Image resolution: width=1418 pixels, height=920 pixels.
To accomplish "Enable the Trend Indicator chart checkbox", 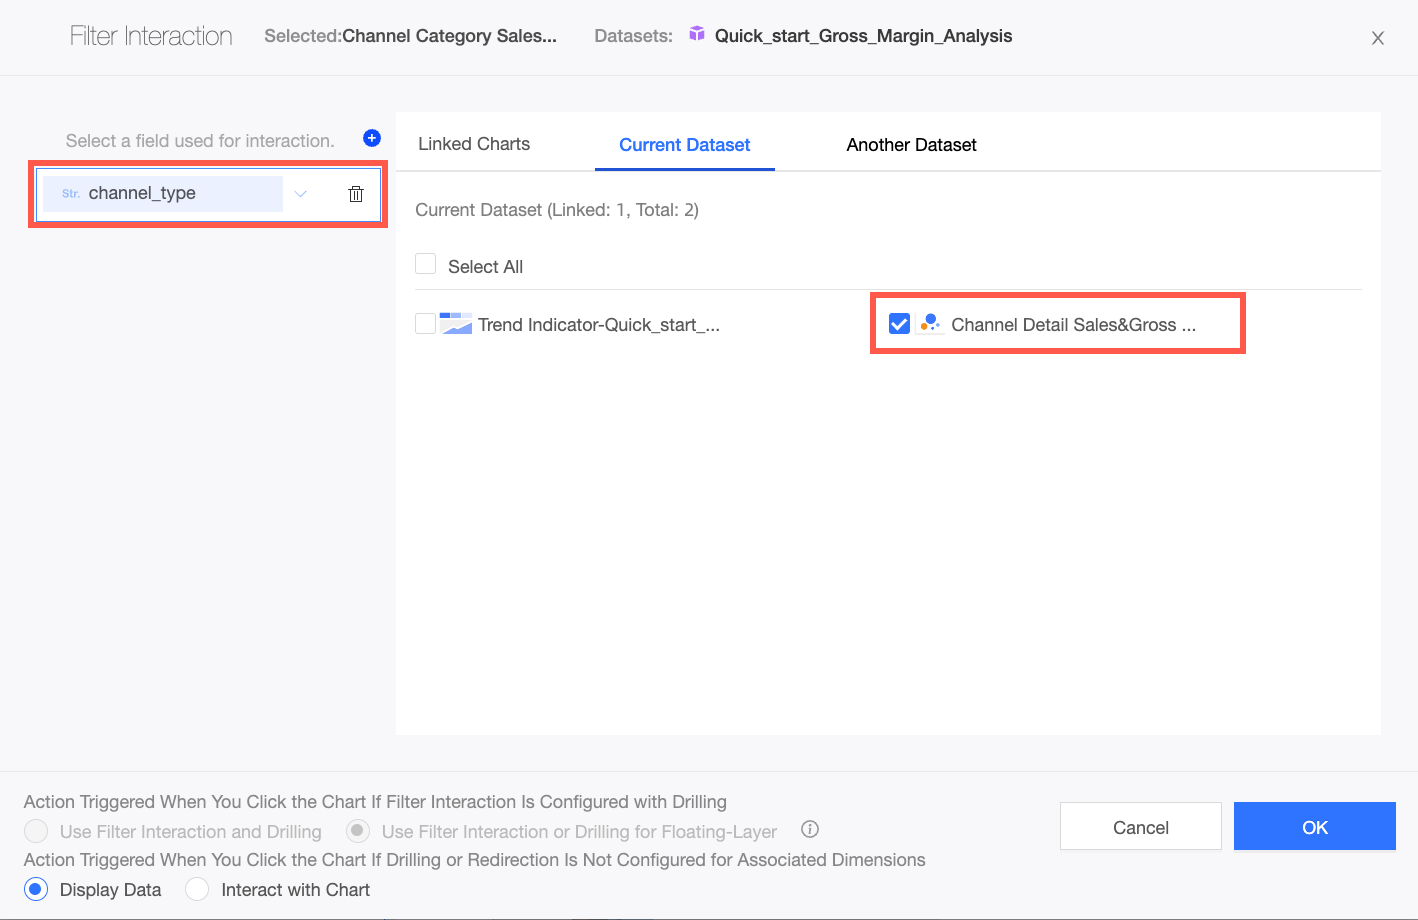I will click(x=426, y=324).
